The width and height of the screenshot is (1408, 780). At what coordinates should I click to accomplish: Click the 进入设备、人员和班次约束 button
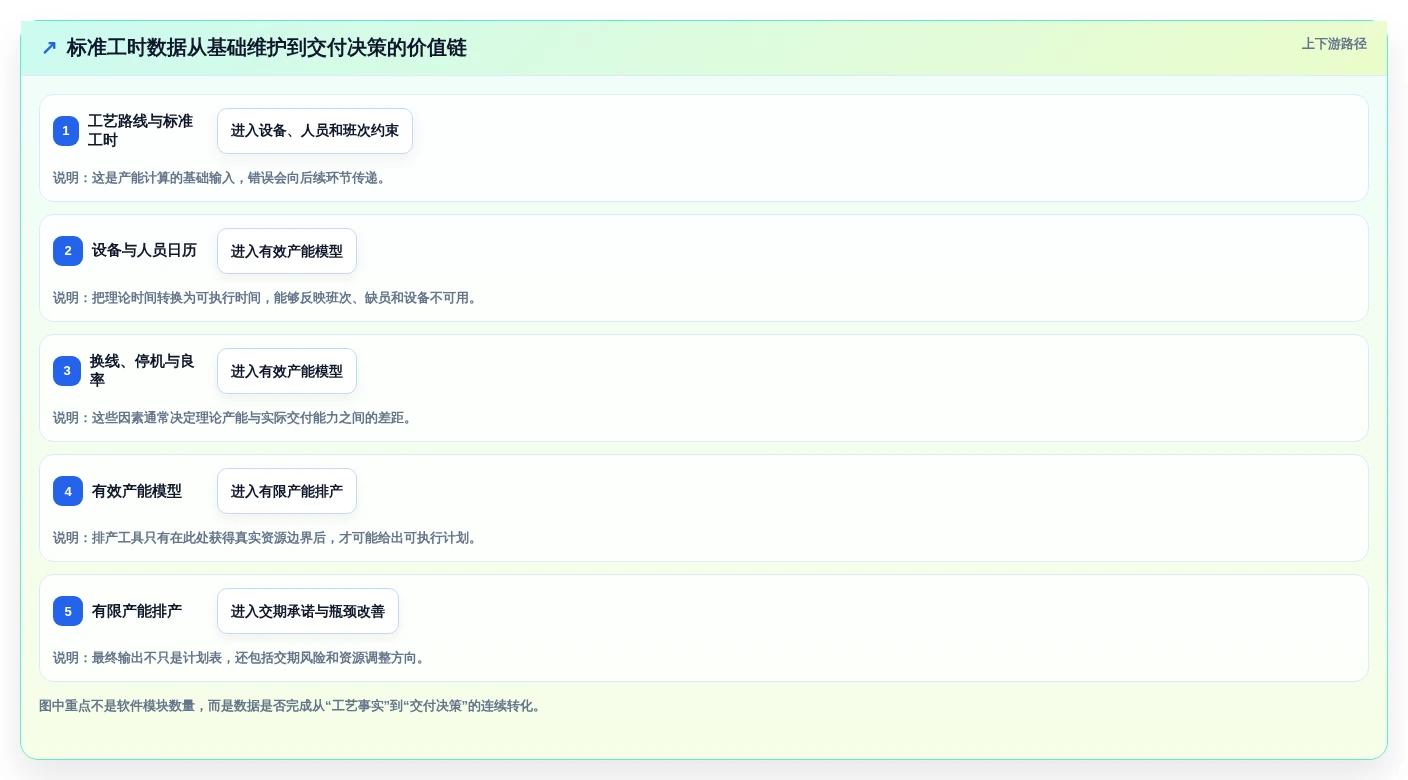click(315, 131)
